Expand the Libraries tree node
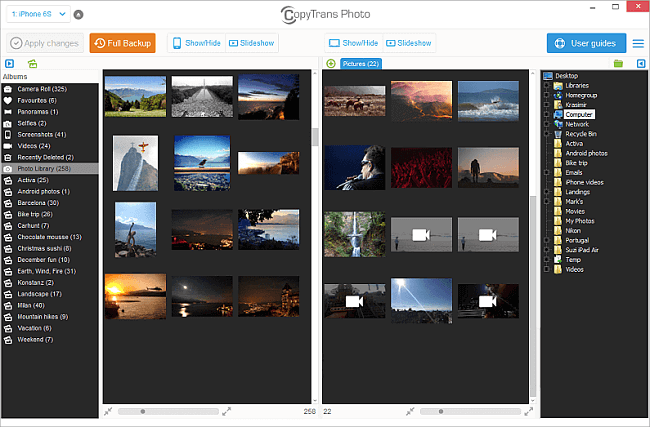Screen dimensions: 650x427 546,86
